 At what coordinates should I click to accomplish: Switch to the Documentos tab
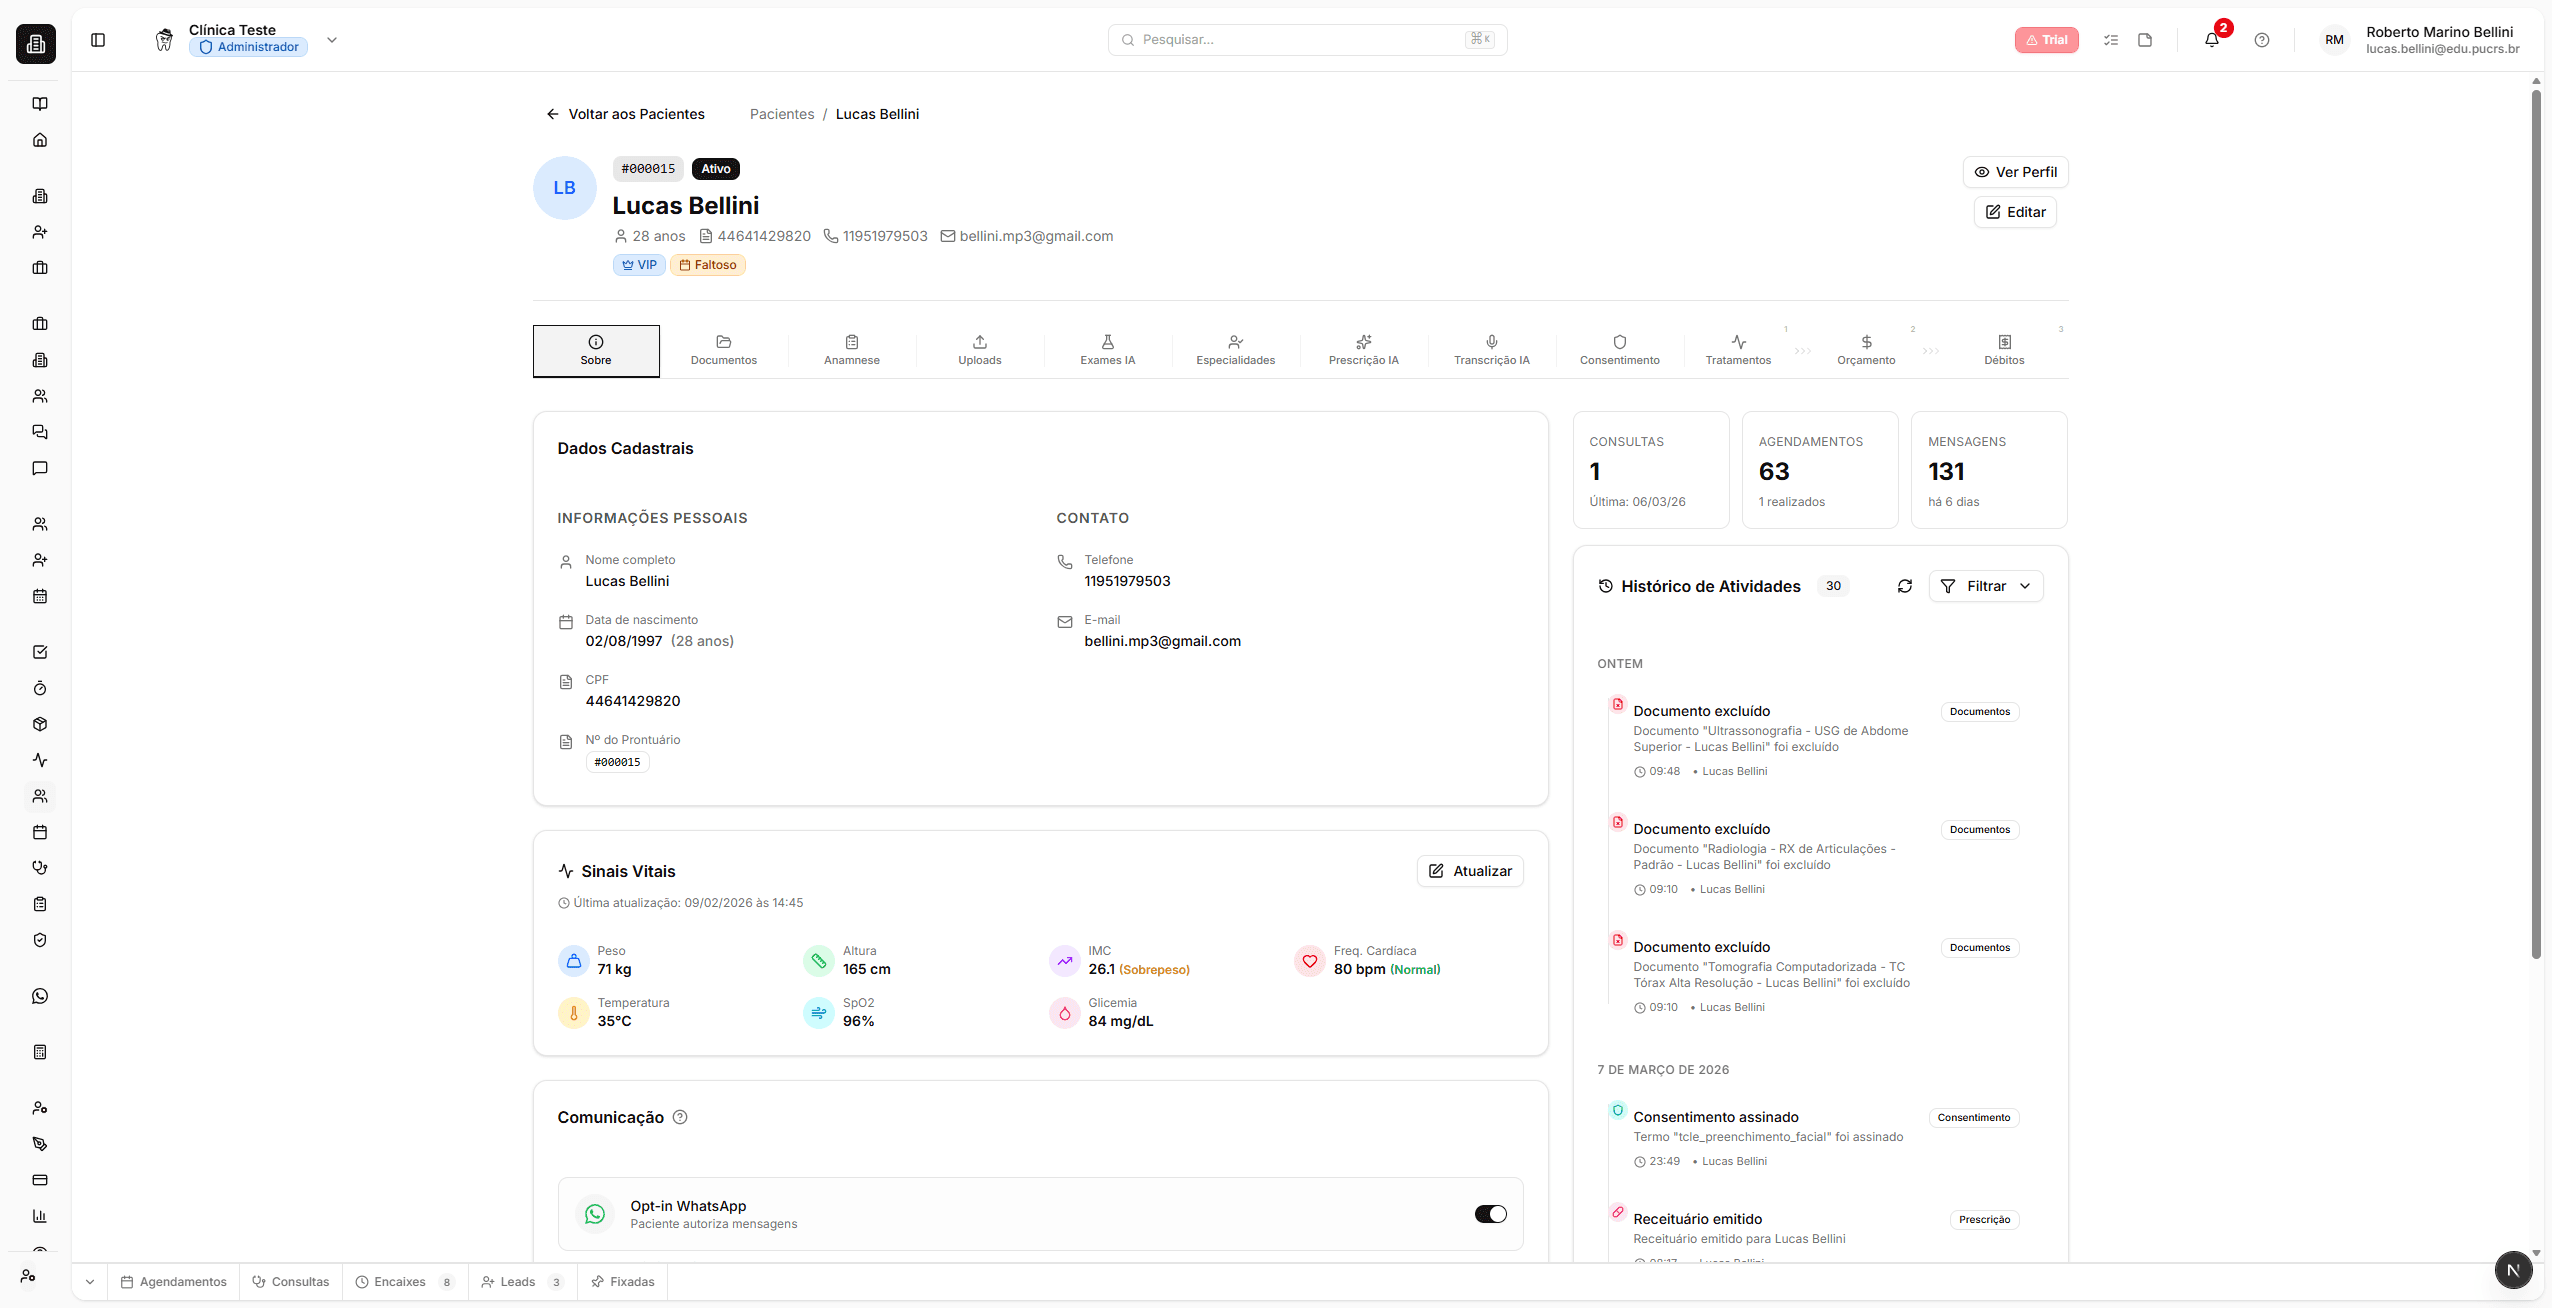pyautogui.click(x=723, y=350)
